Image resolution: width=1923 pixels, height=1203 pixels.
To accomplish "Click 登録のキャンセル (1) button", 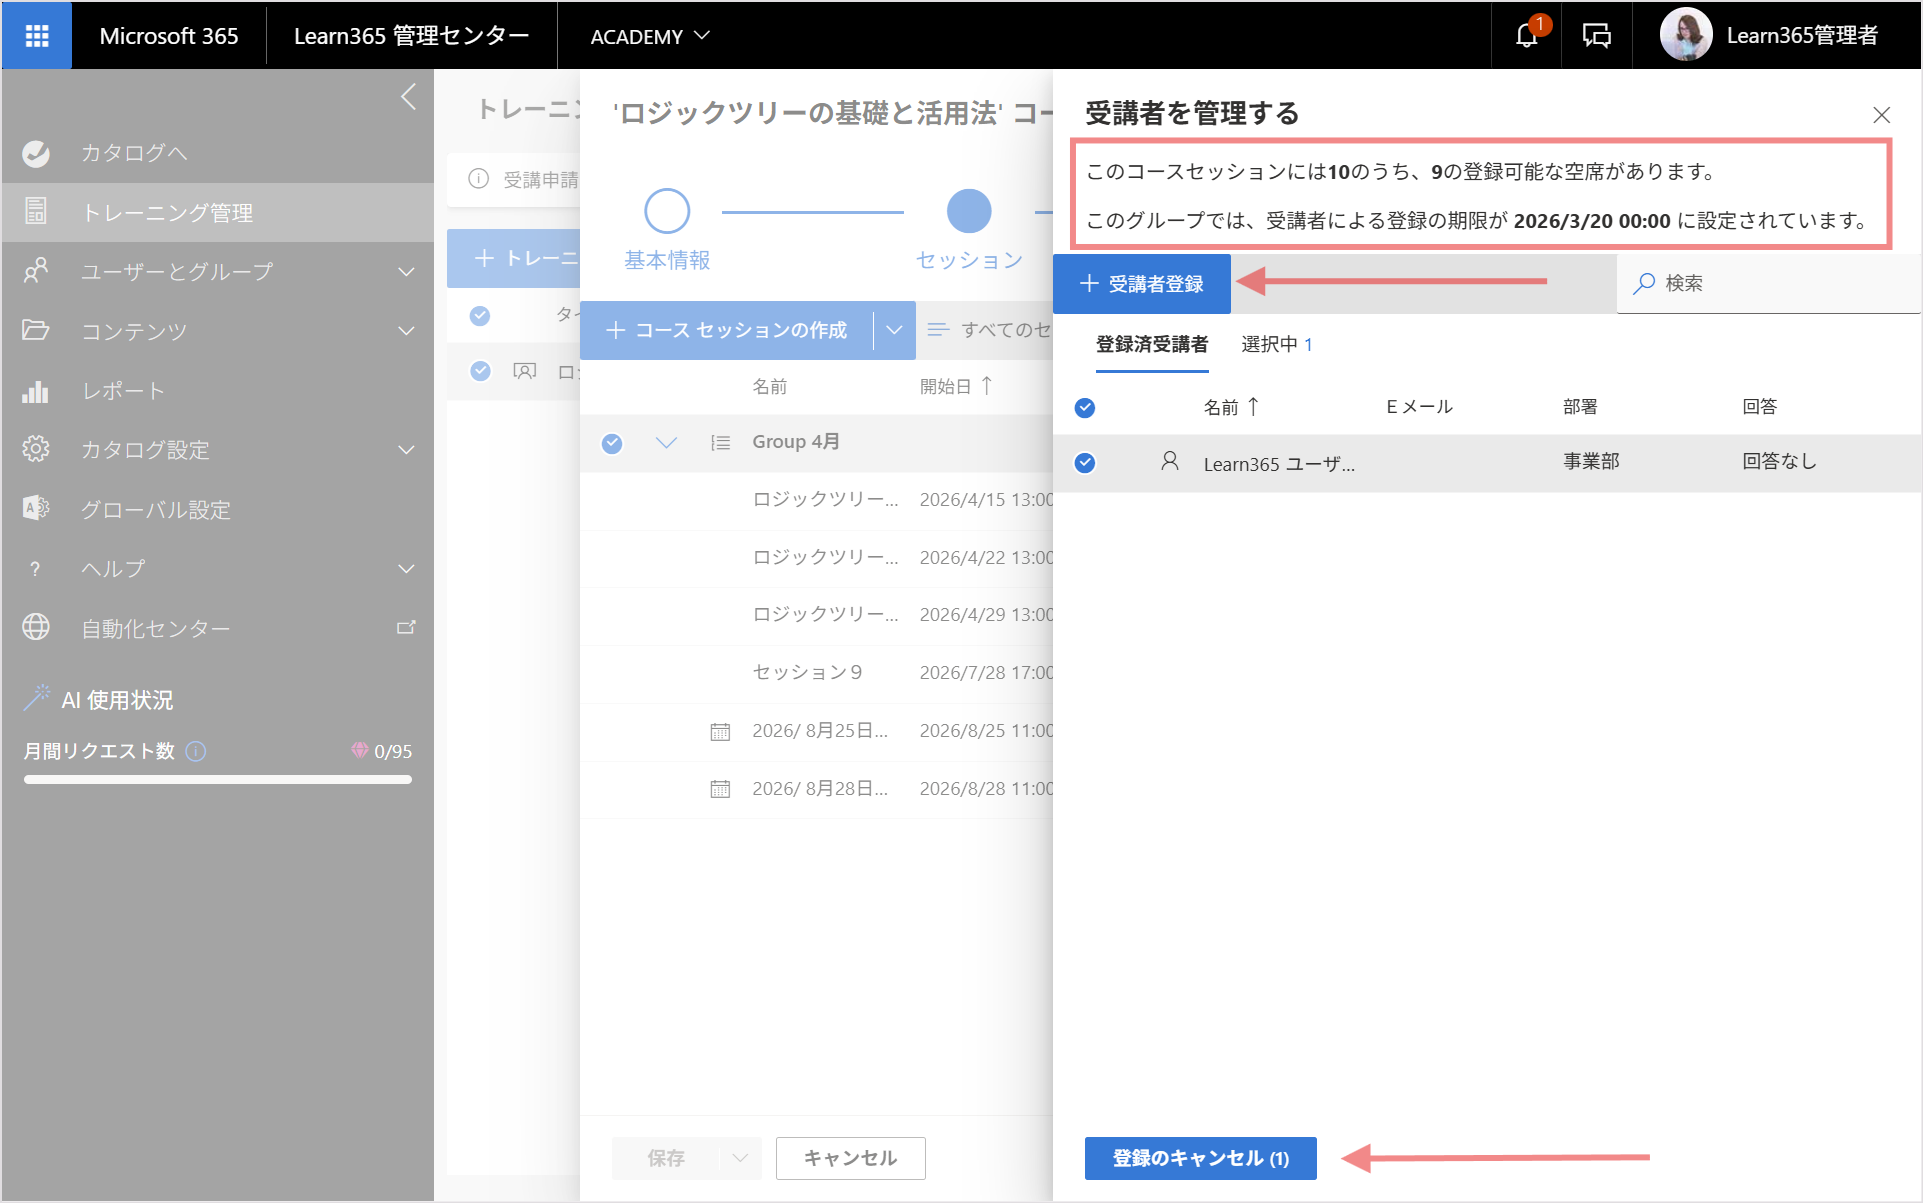I will [x=1200, y=1158].
